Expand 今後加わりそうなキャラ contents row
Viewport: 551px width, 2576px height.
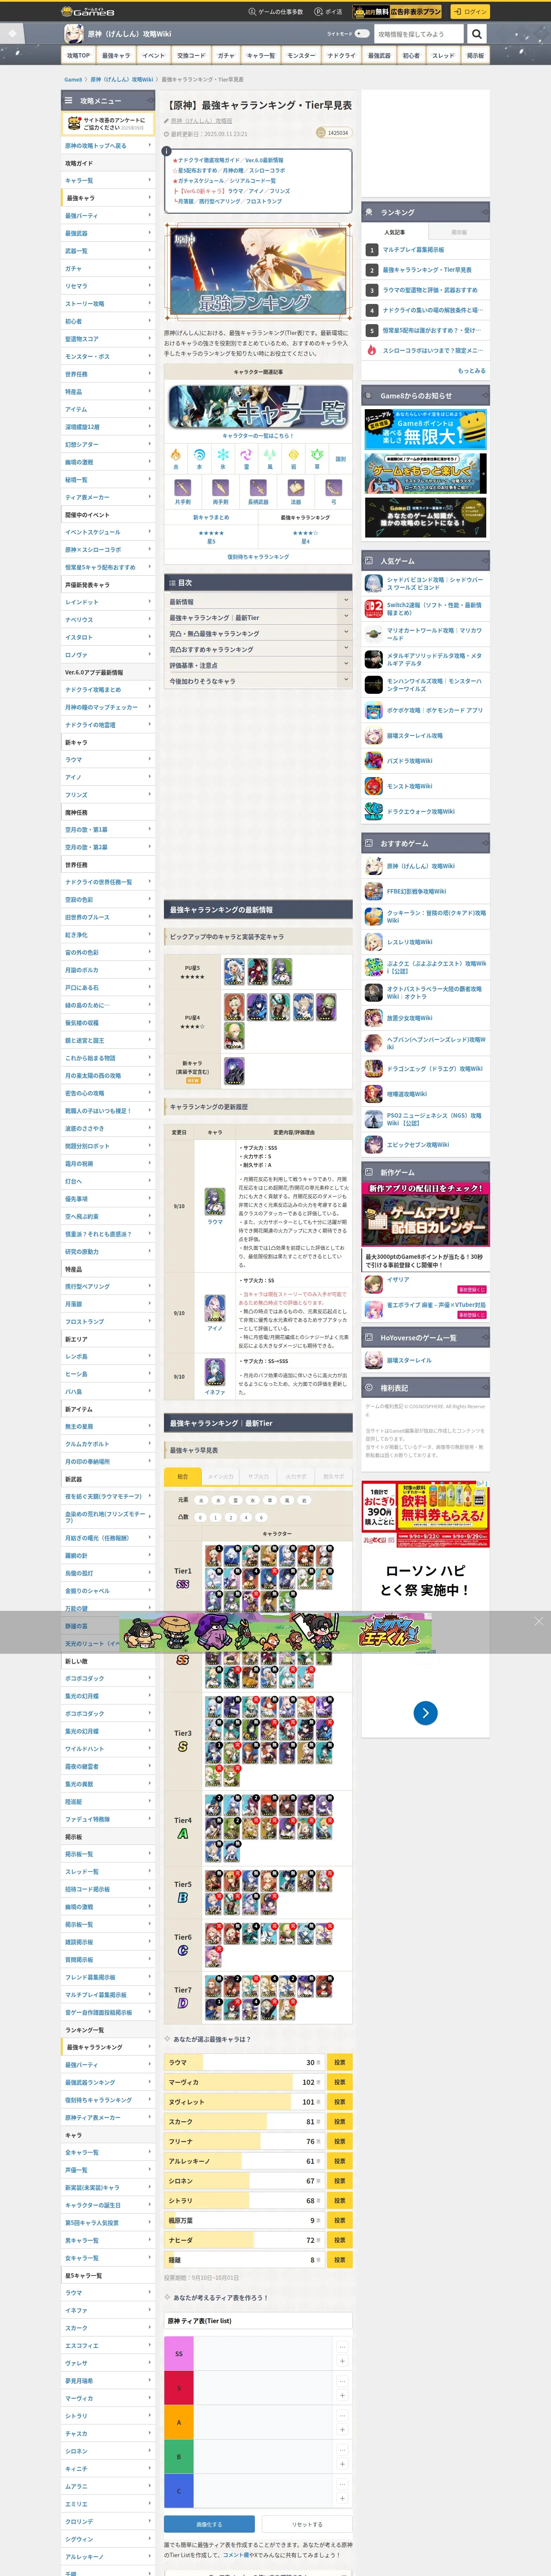[258, 681]
